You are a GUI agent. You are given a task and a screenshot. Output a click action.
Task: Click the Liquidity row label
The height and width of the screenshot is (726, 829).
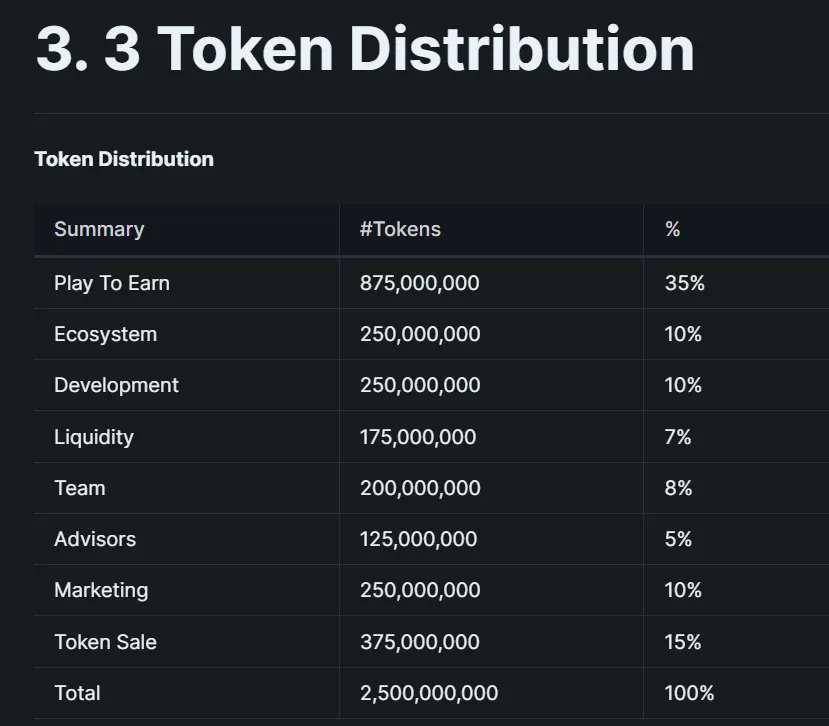94,437
